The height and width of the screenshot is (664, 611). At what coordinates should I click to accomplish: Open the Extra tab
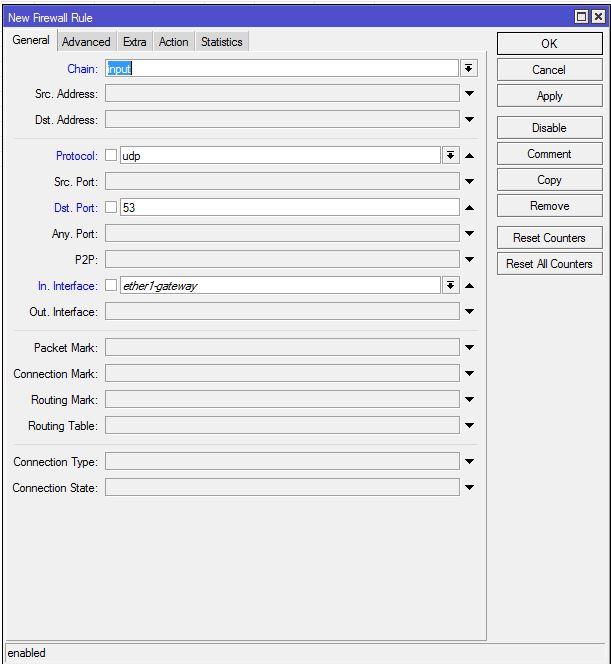point(135,42)
